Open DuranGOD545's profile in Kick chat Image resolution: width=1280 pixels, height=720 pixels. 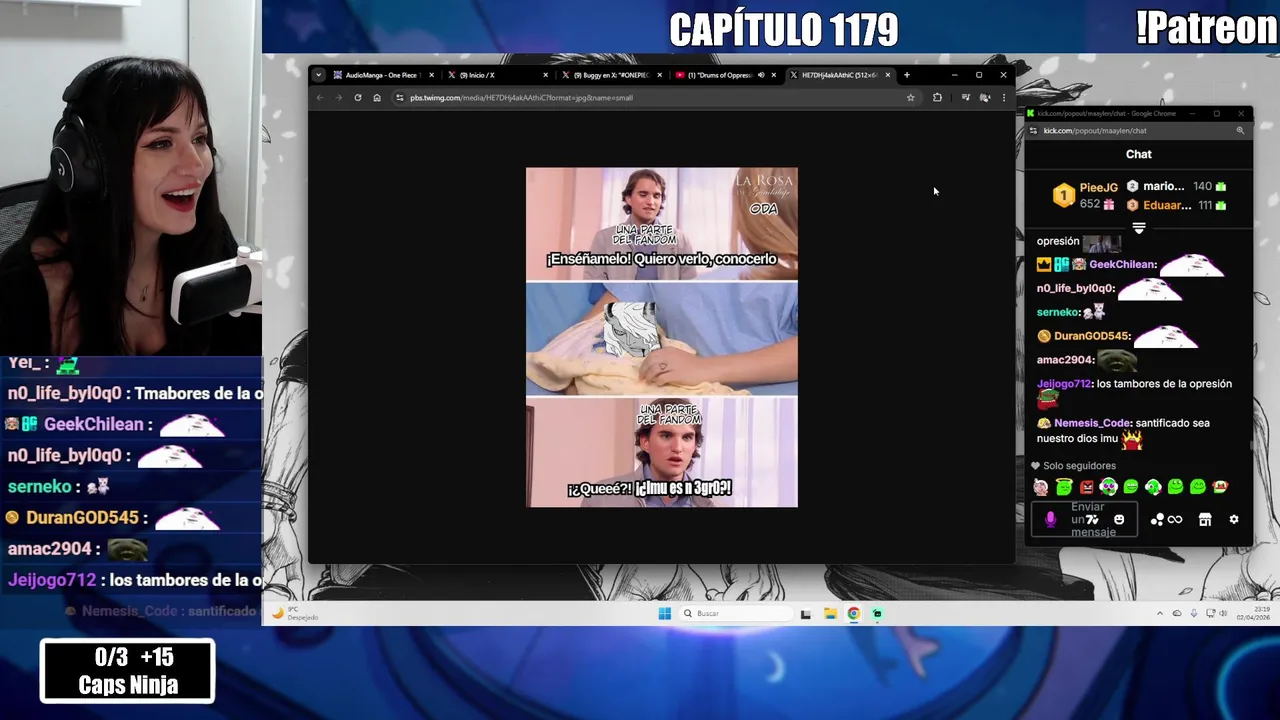(1092, 336)
